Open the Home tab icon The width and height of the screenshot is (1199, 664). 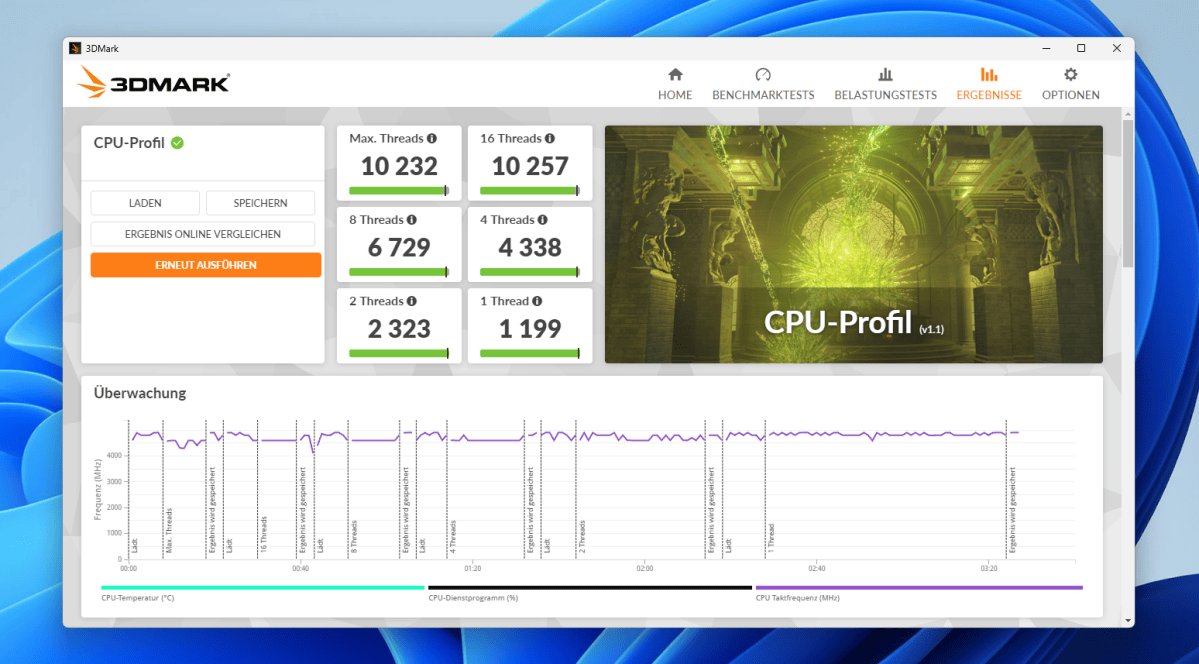tap(674, 74)
